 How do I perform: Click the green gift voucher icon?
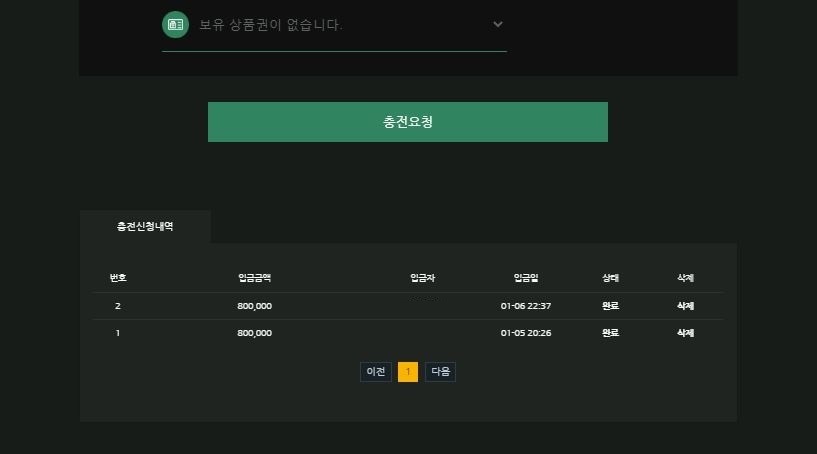tap(175, 24)
